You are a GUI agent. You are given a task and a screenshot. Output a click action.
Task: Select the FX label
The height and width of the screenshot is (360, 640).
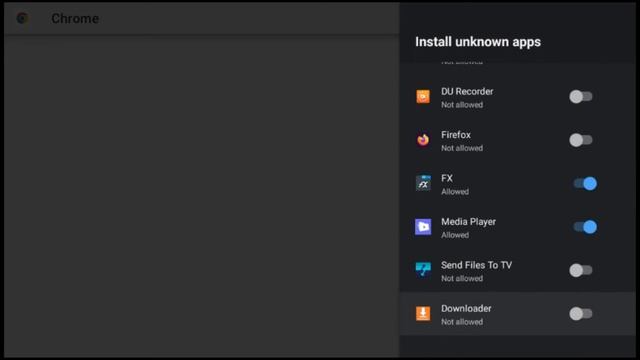pos(447,178)
